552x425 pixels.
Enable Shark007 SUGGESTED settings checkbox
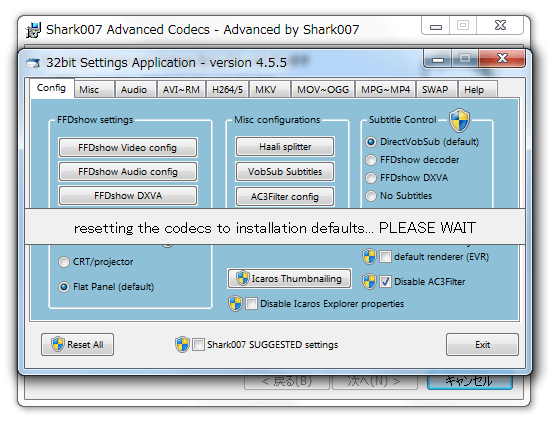click(198, 345)
